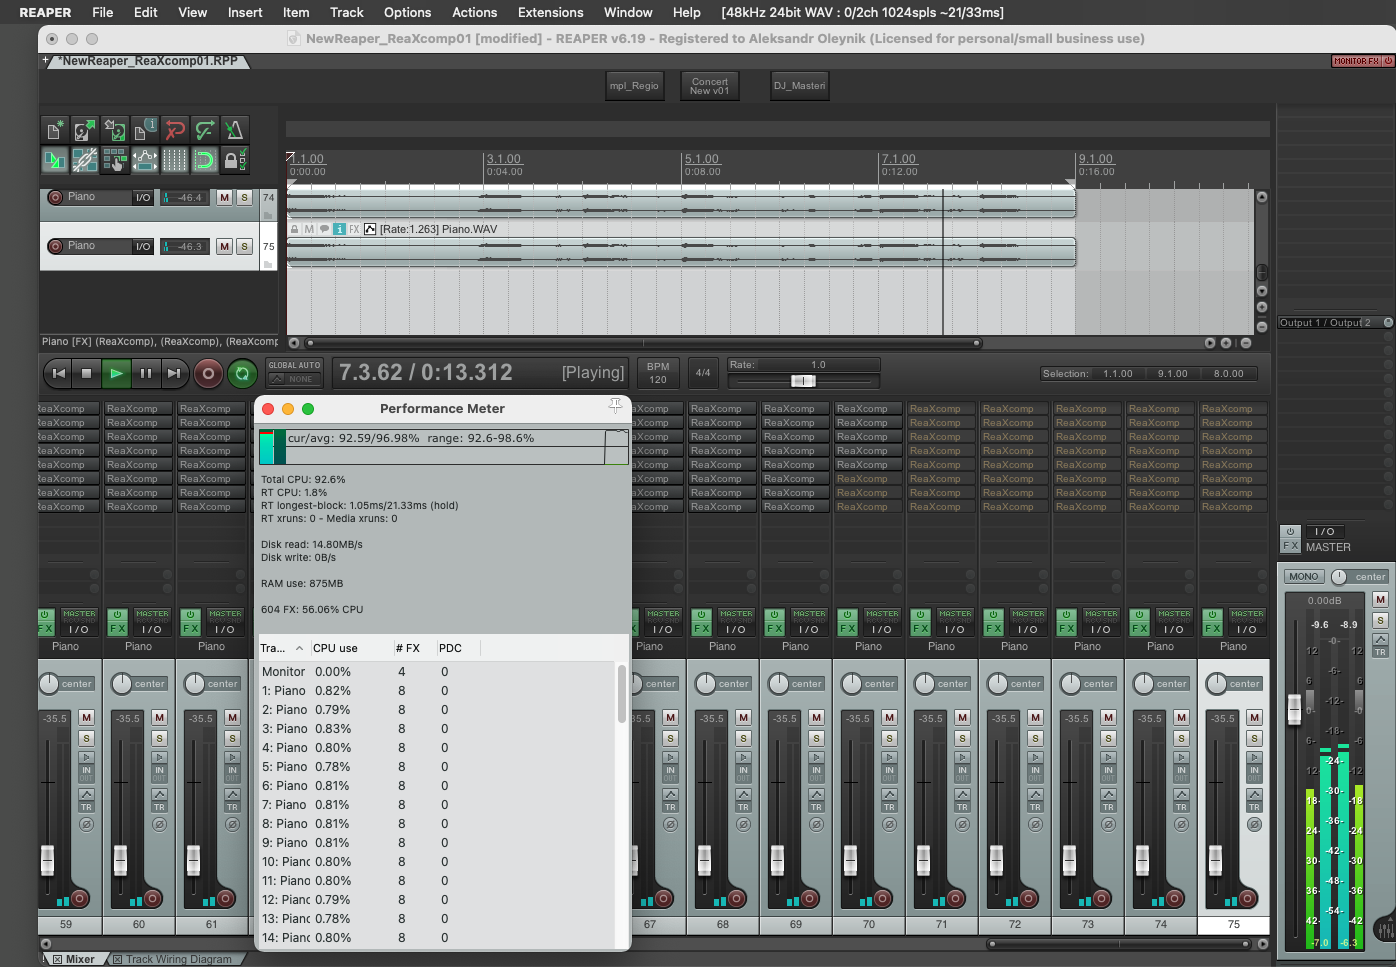Click the Save Project toolbar icon
The width and height of the screenshot is (1396, 967).
pyautogui.click(x=115, y=130)
